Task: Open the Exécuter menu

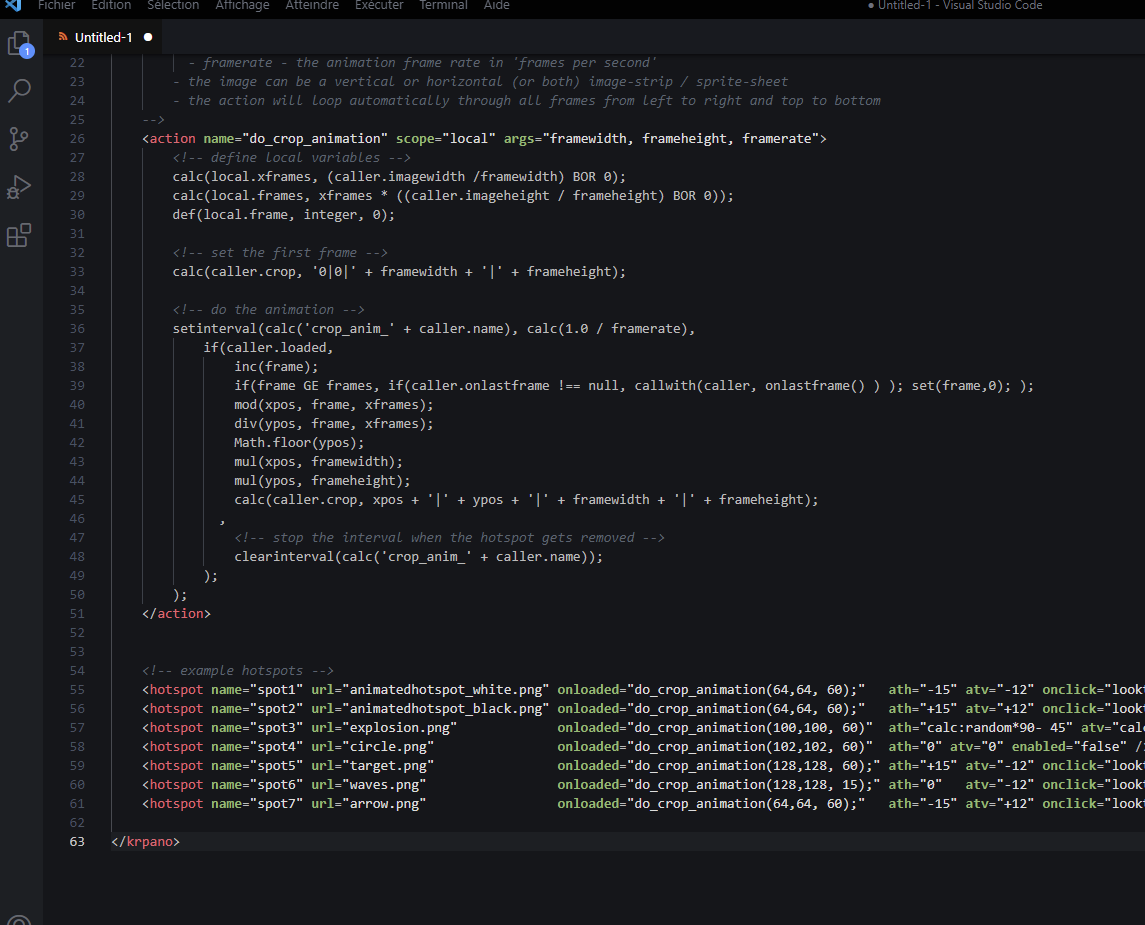Action: 379,5
